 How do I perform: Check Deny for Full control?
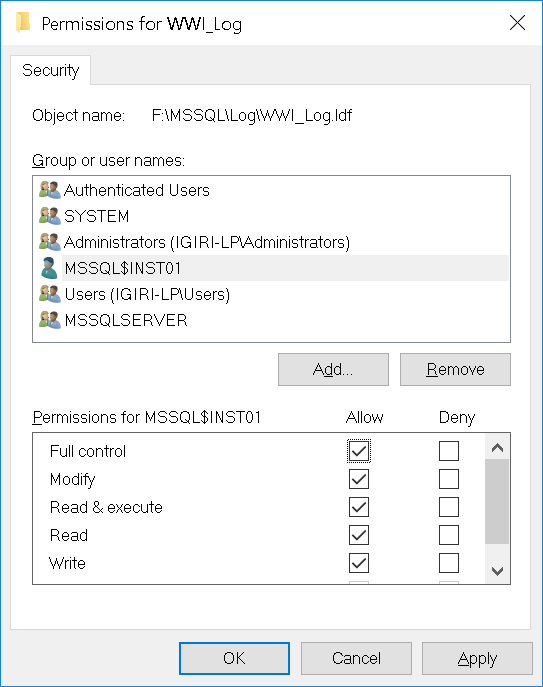click(449, 451)
